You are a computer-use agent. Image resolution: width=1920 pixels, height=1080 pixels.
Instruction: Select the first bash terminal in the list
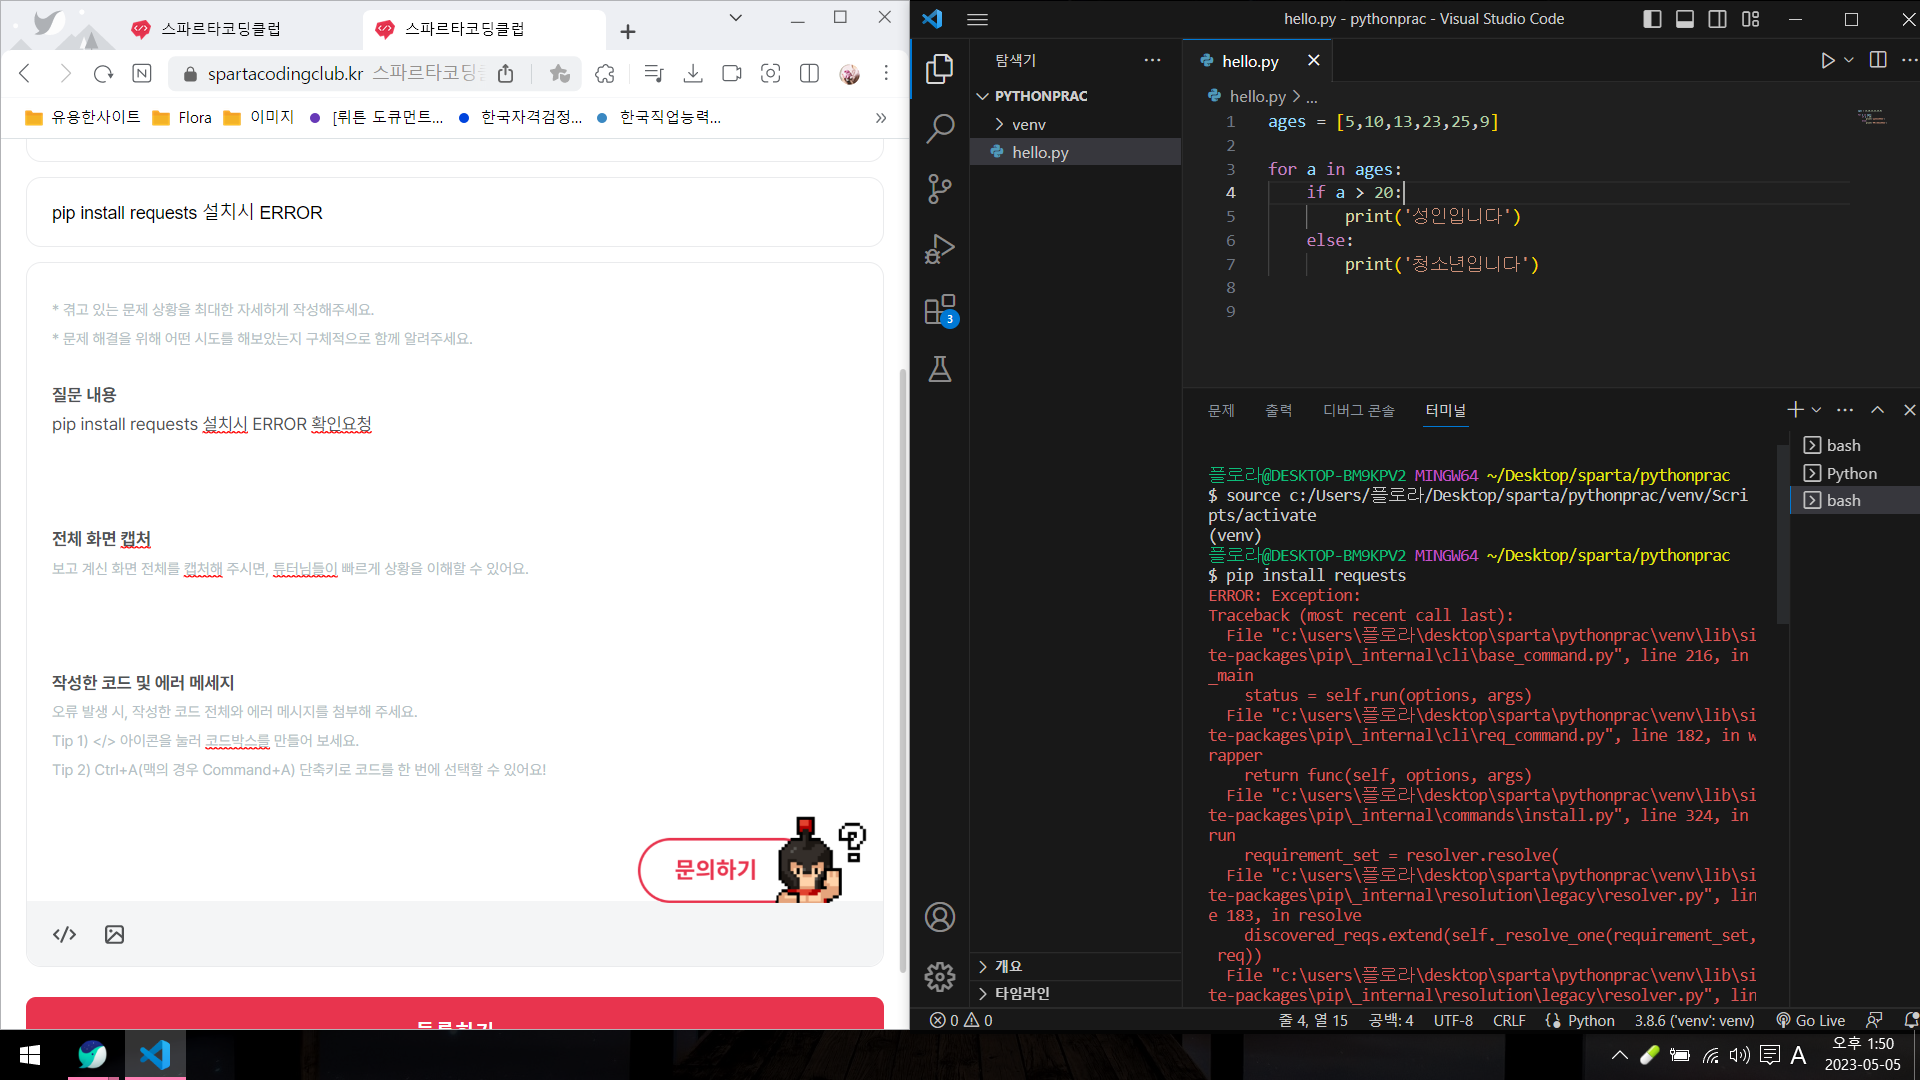point(1853,445)
